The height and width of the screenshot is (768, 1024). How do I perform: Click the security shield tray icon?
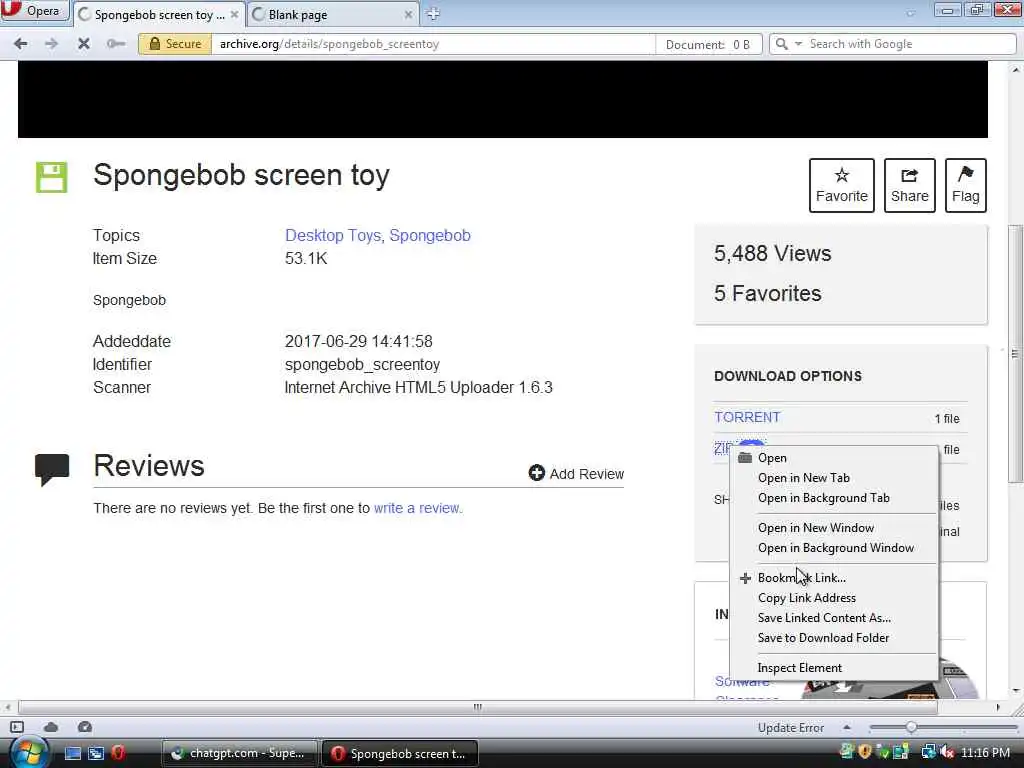point(865,752)
